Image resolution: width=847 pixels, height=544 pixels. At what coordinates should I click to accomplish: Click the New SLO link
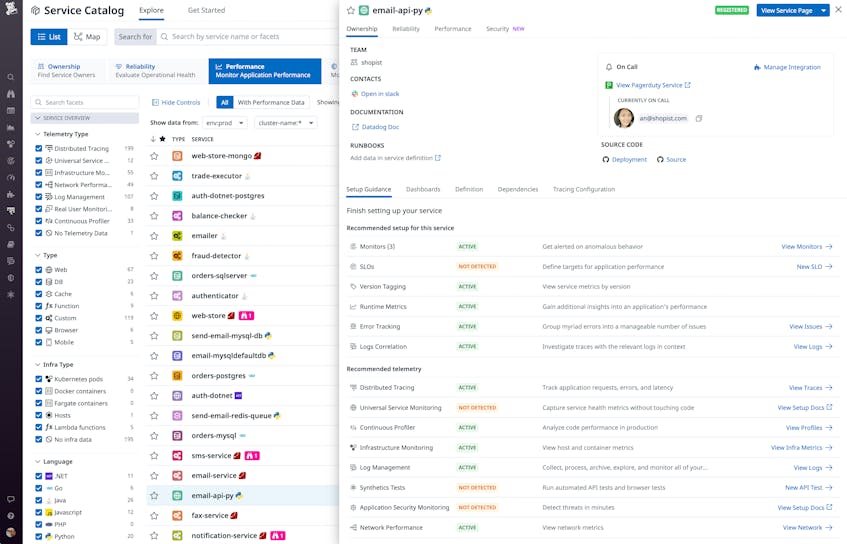click(814, 267)
